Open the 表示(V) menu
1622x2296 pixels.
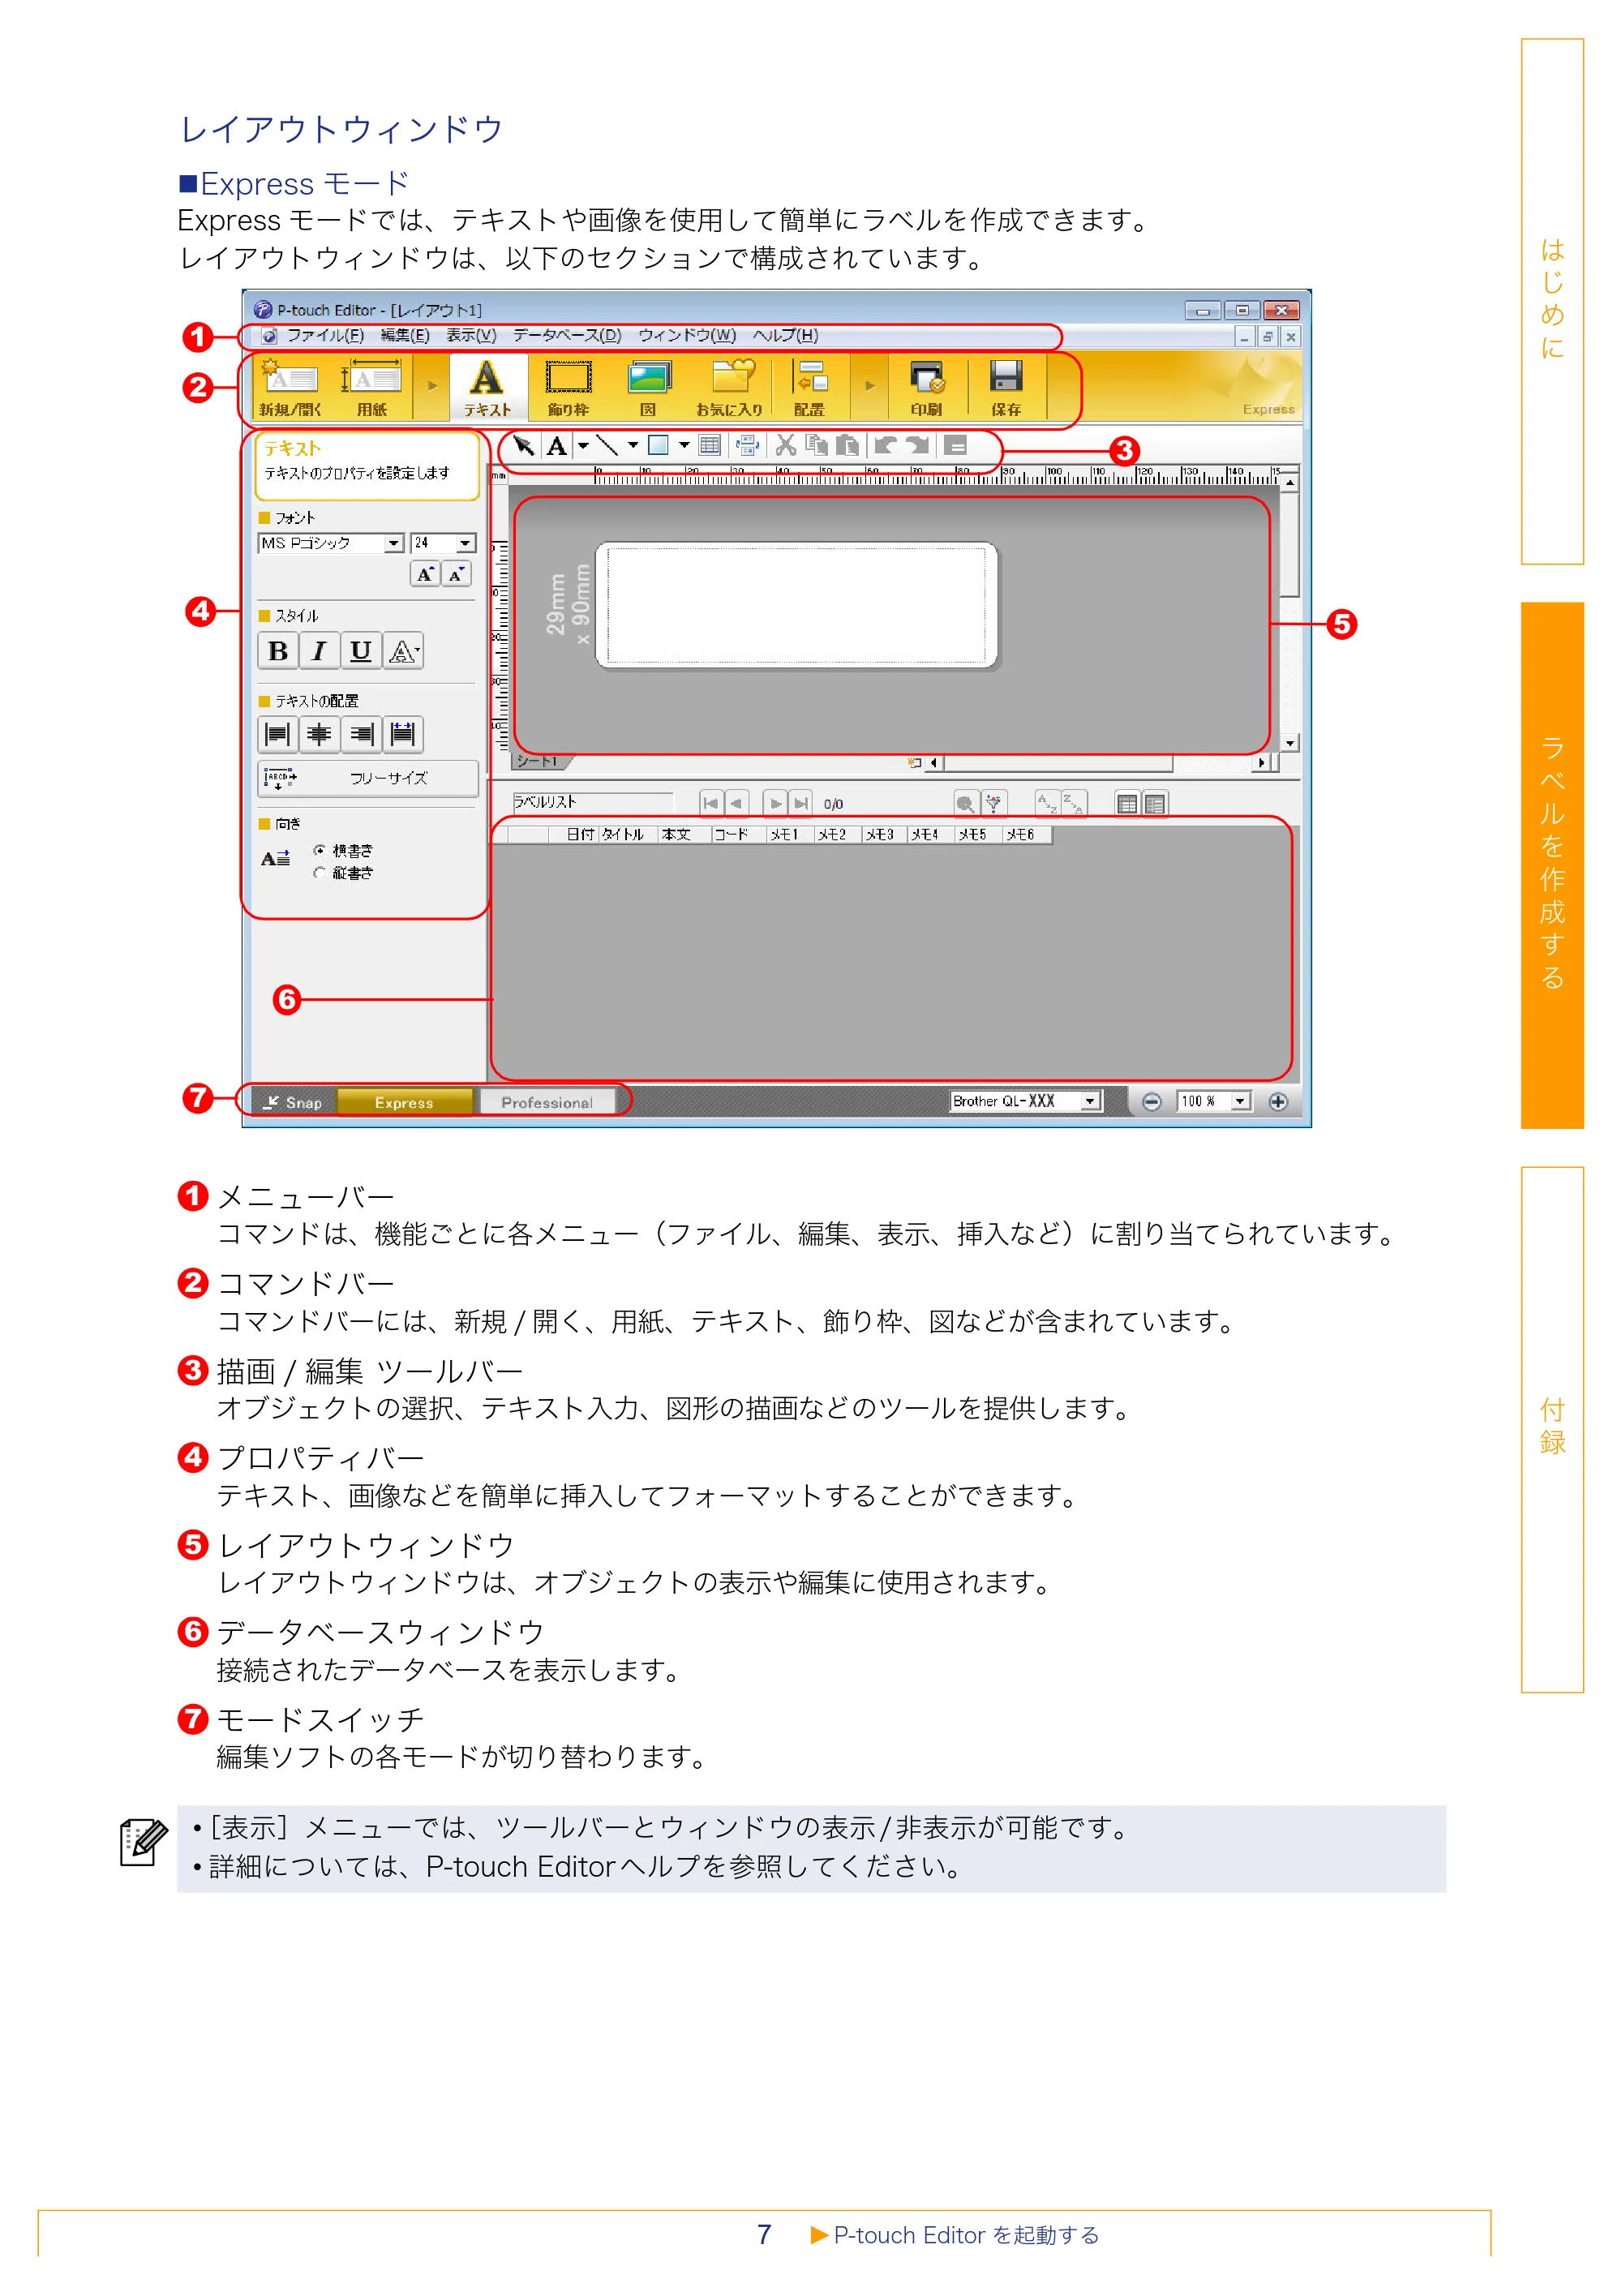(471, 336)
